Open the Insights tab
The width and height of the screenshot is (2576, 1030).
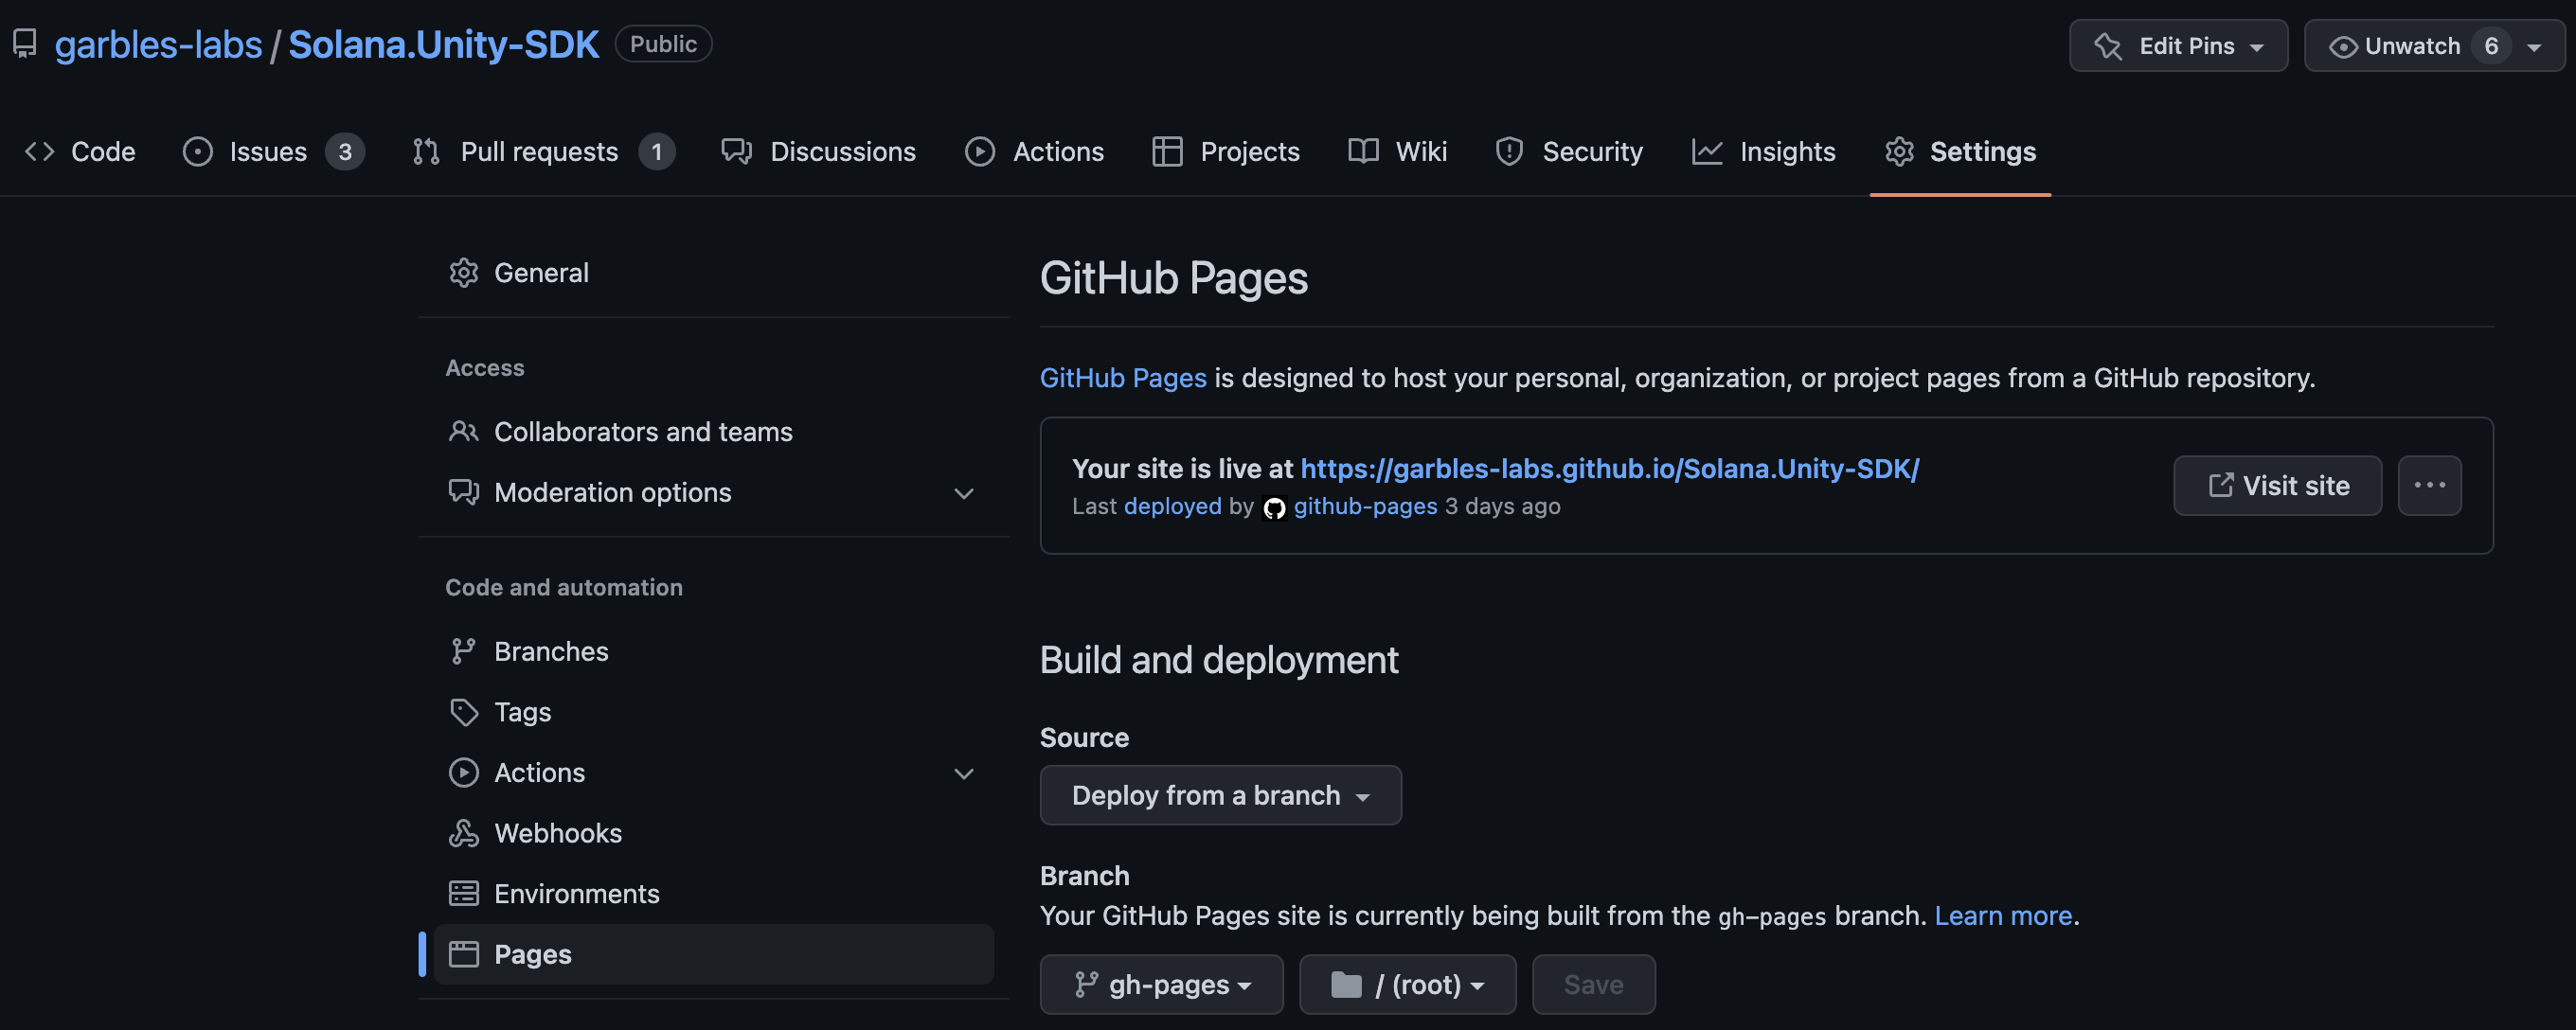click(x=1763, y=151)
